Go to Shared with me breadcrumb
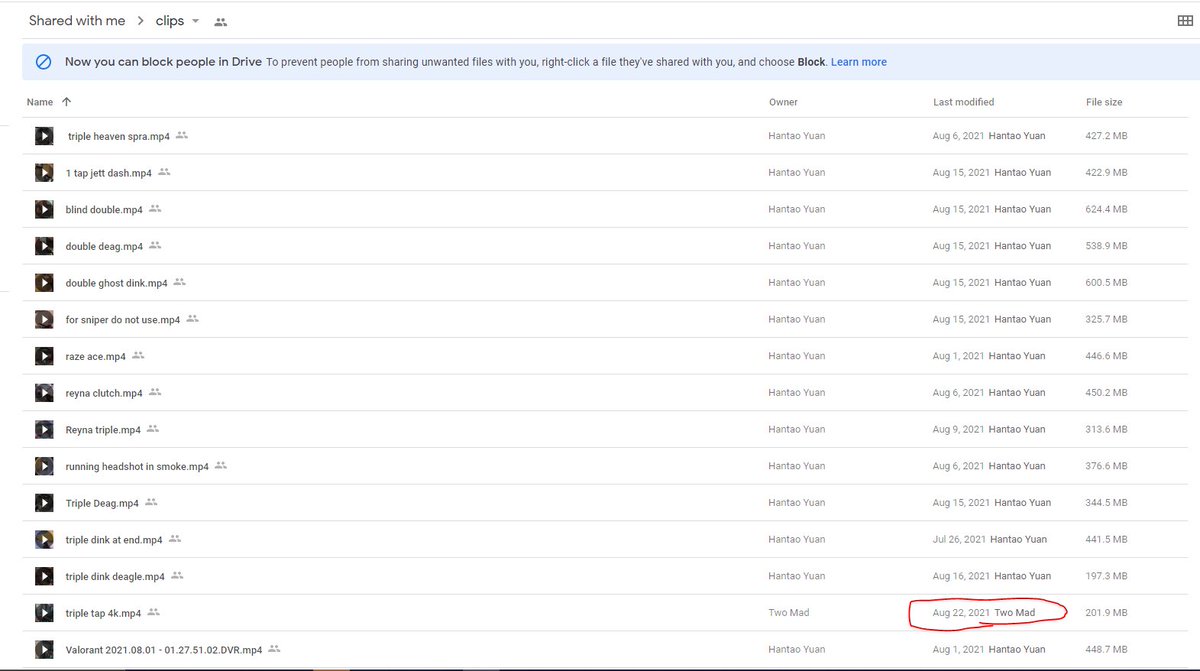The image size is (1200, 671). tap(77, 21)
